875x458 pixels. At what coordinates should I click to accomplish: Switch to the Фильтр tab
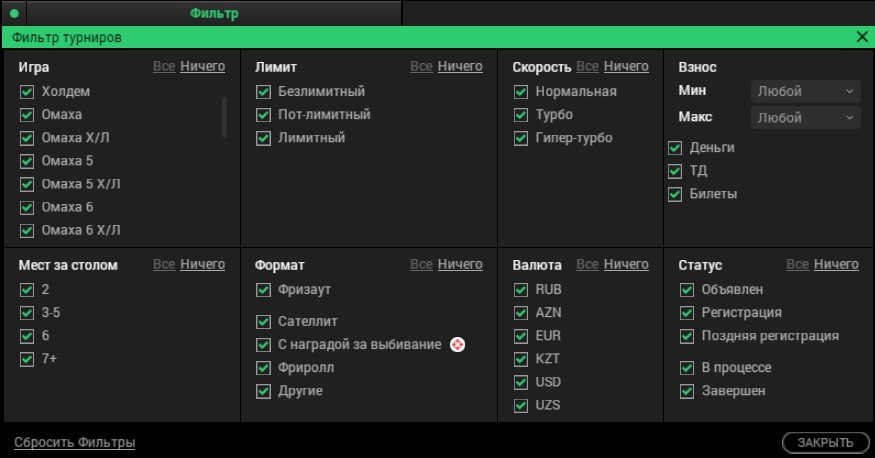[214, 14]
